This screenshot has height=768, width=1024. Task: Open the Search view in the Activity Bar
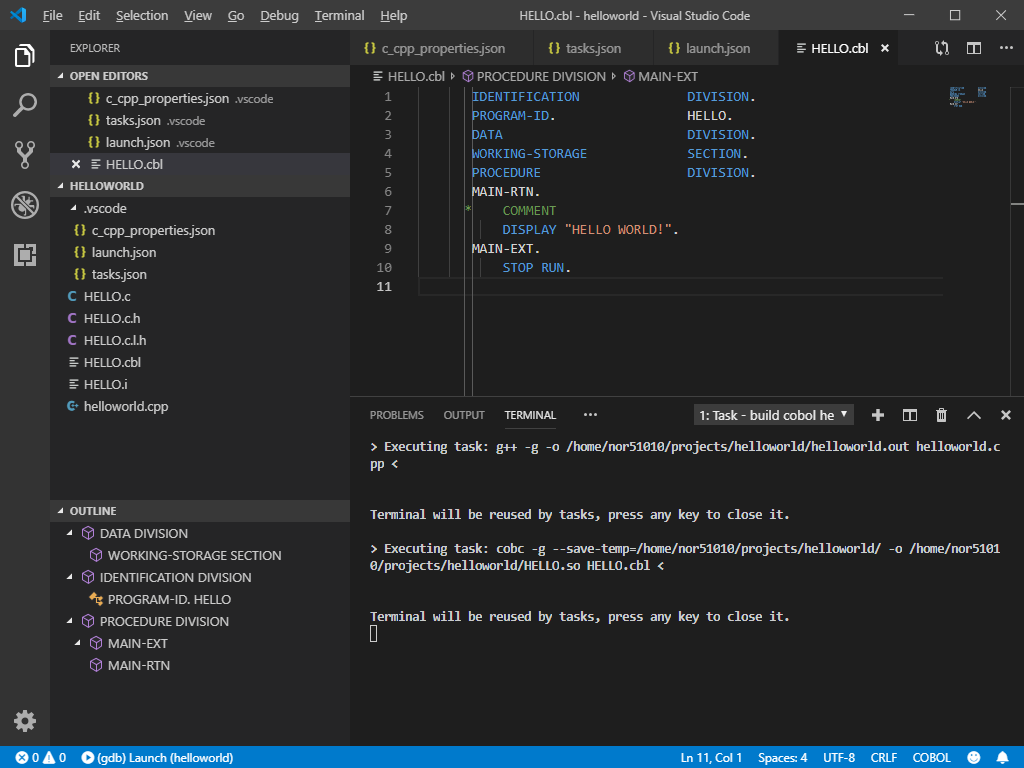(24, 105)
